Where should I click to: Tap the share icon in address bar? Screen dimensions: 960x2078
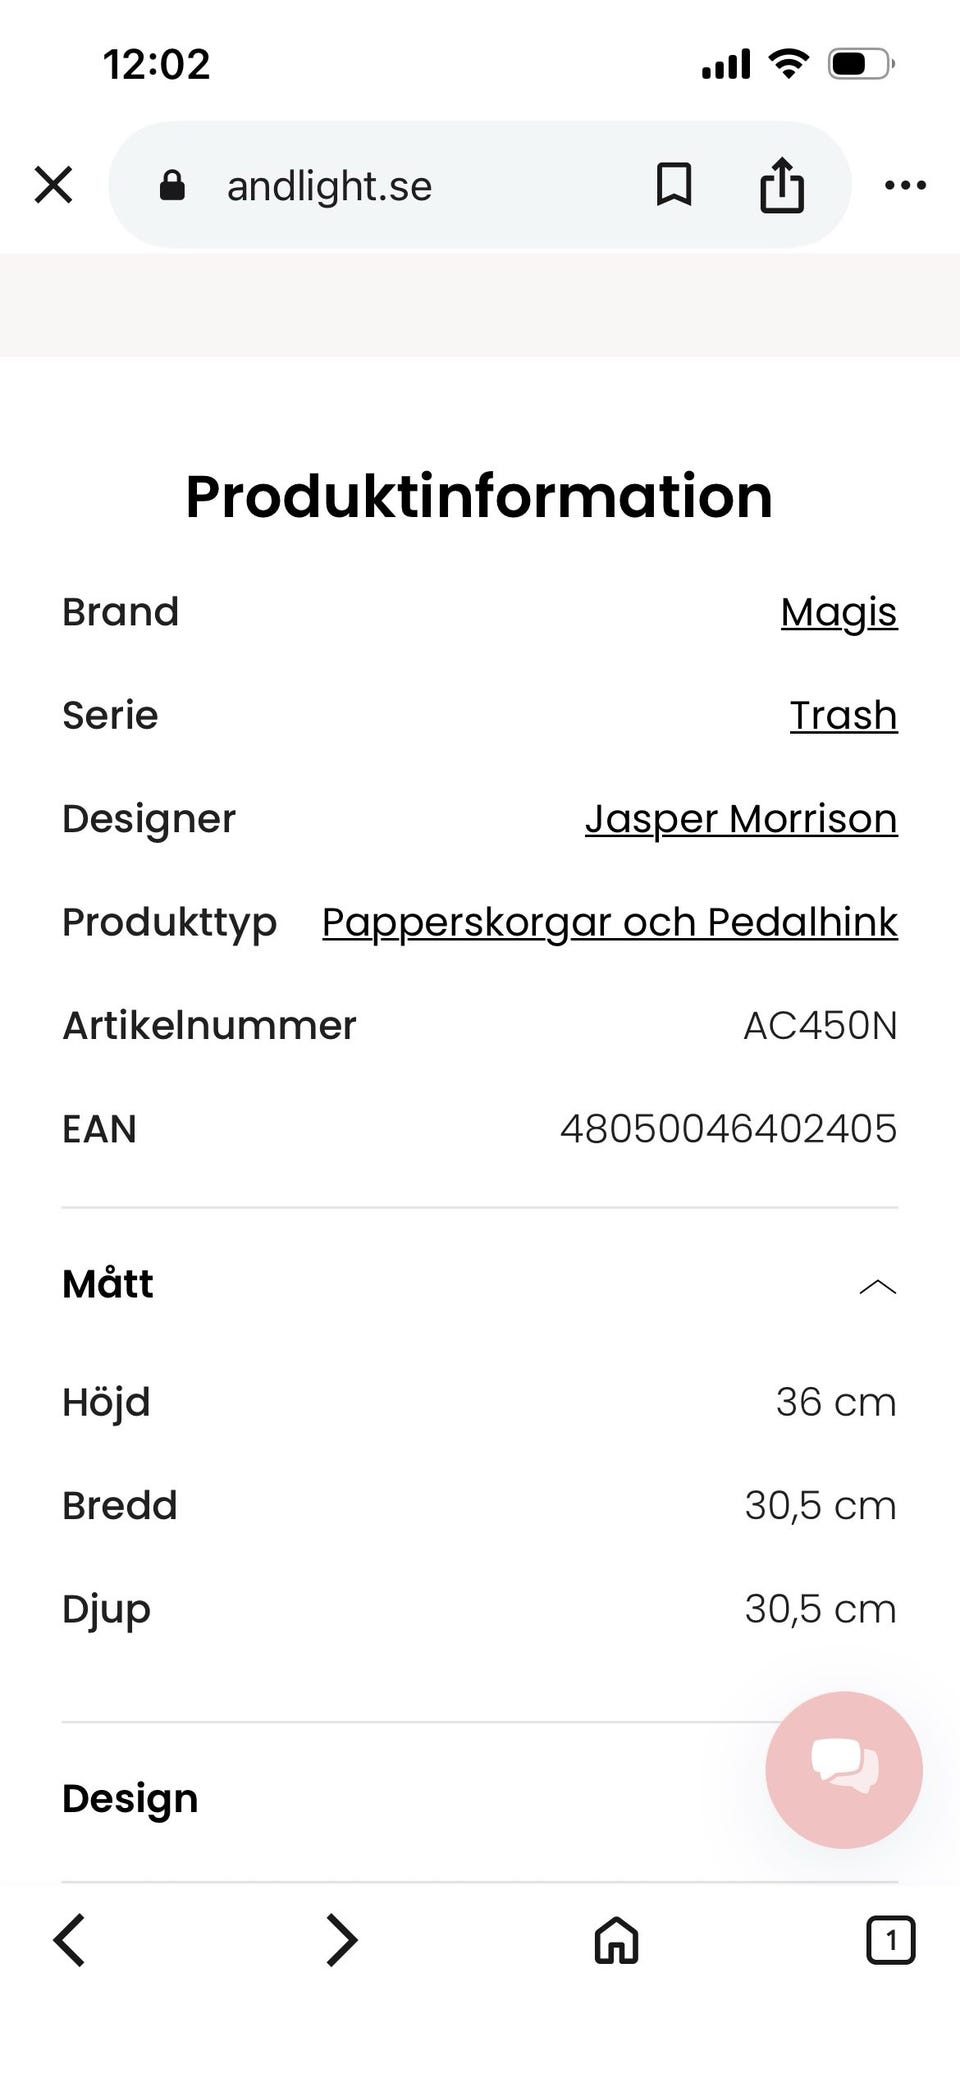coord(781,185)
